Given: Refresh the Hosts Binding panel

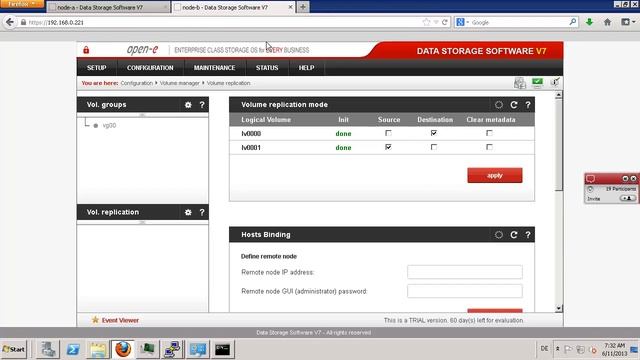Looking at the screenshot, I should click(x=513, y=235).
